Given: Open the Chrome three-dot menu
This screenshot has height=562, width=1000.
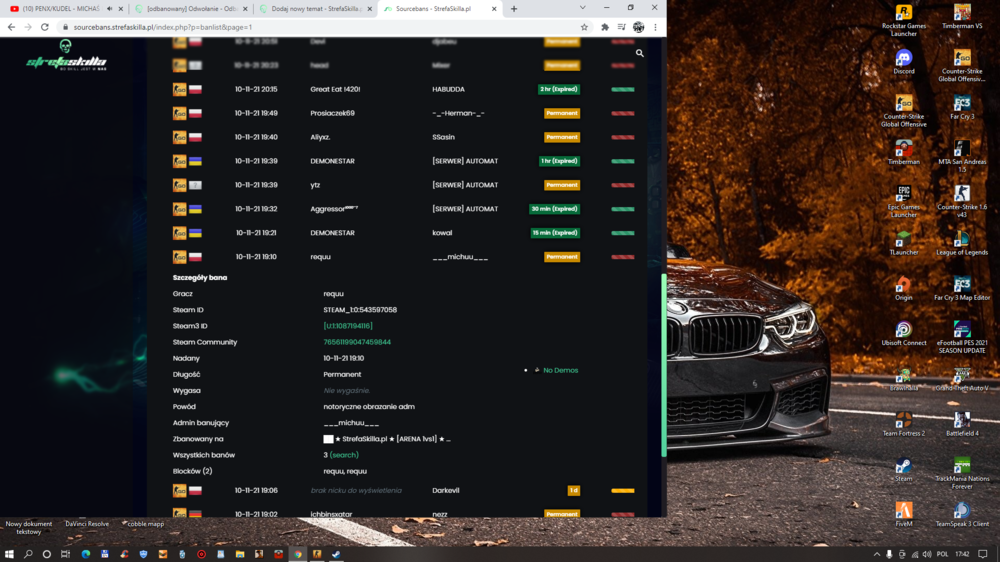Looking at the screenshot, I should click(655, 27).
